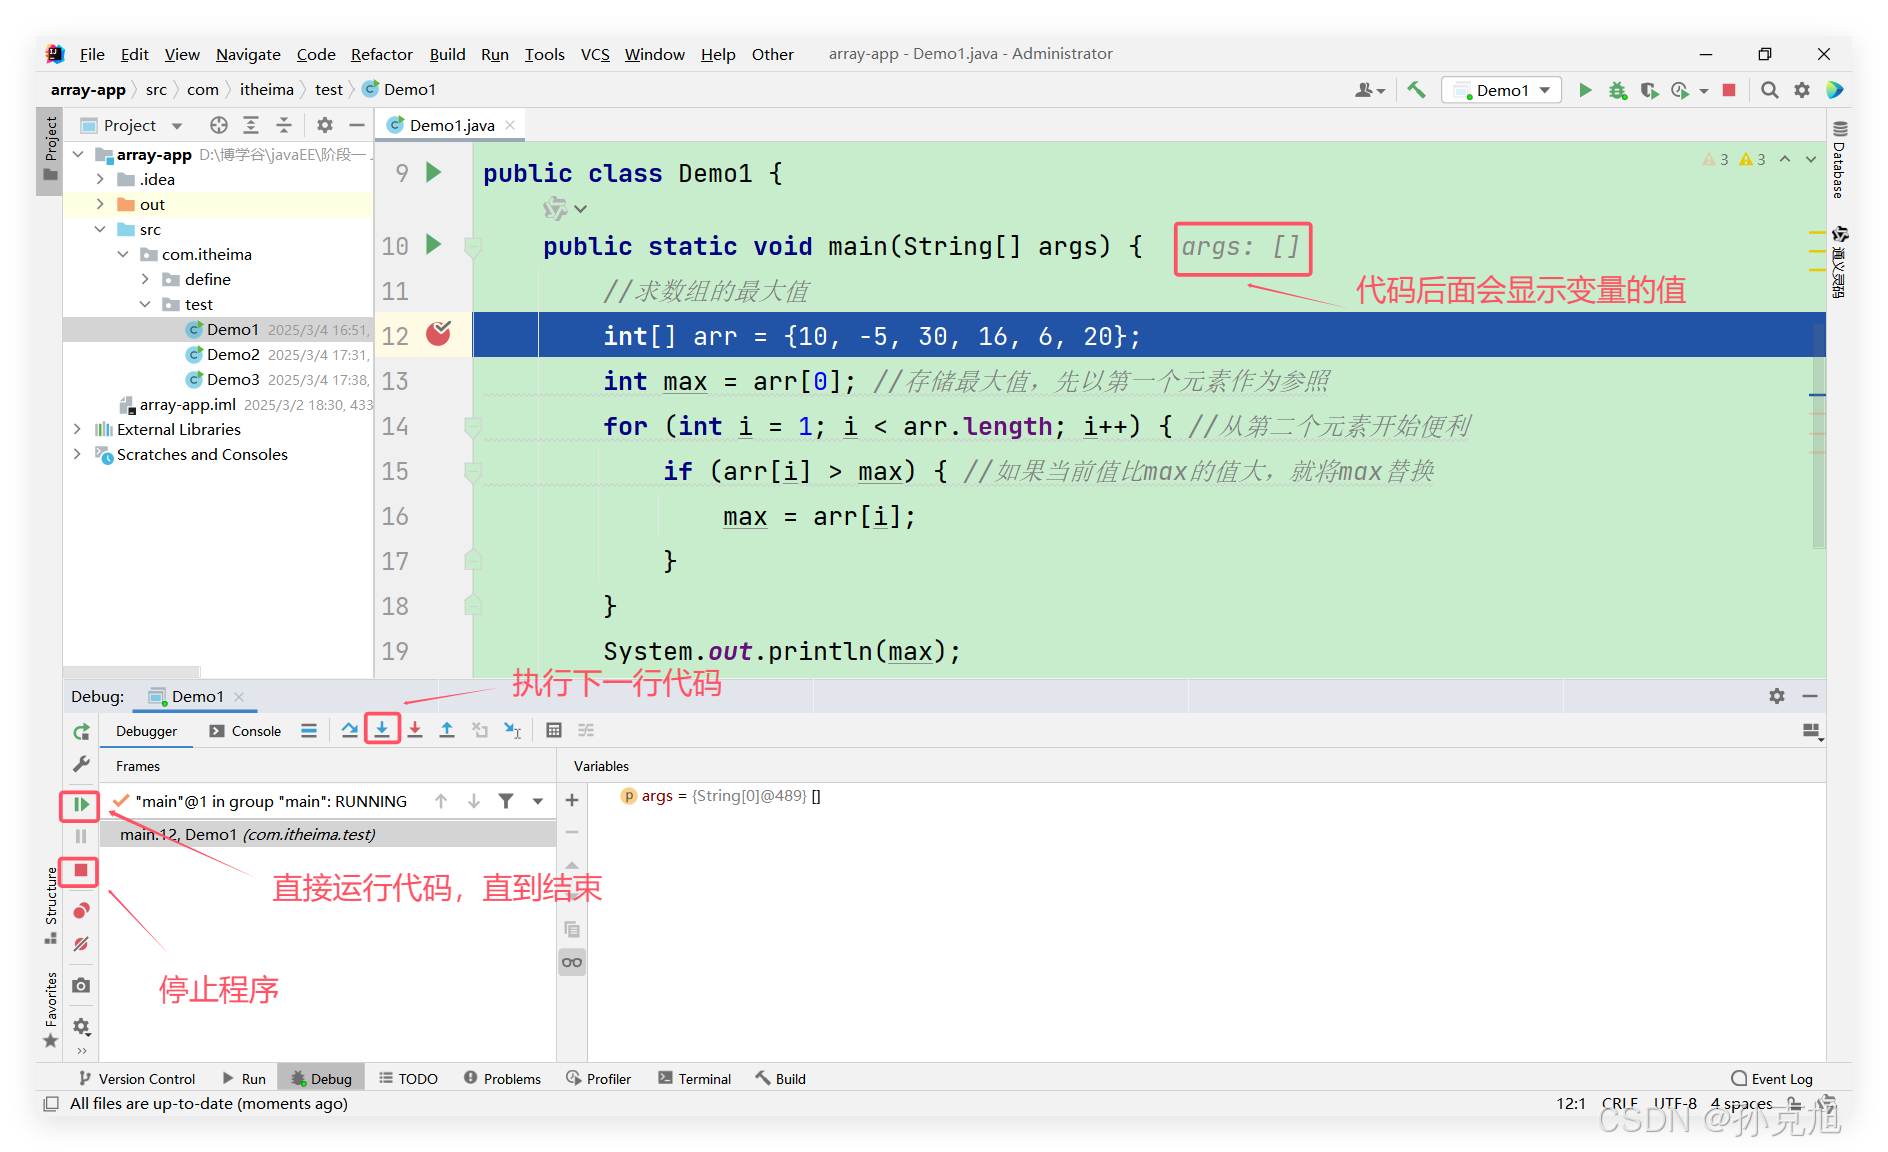
Task: Click the Step Out debug icon
Action: point(447,730)
